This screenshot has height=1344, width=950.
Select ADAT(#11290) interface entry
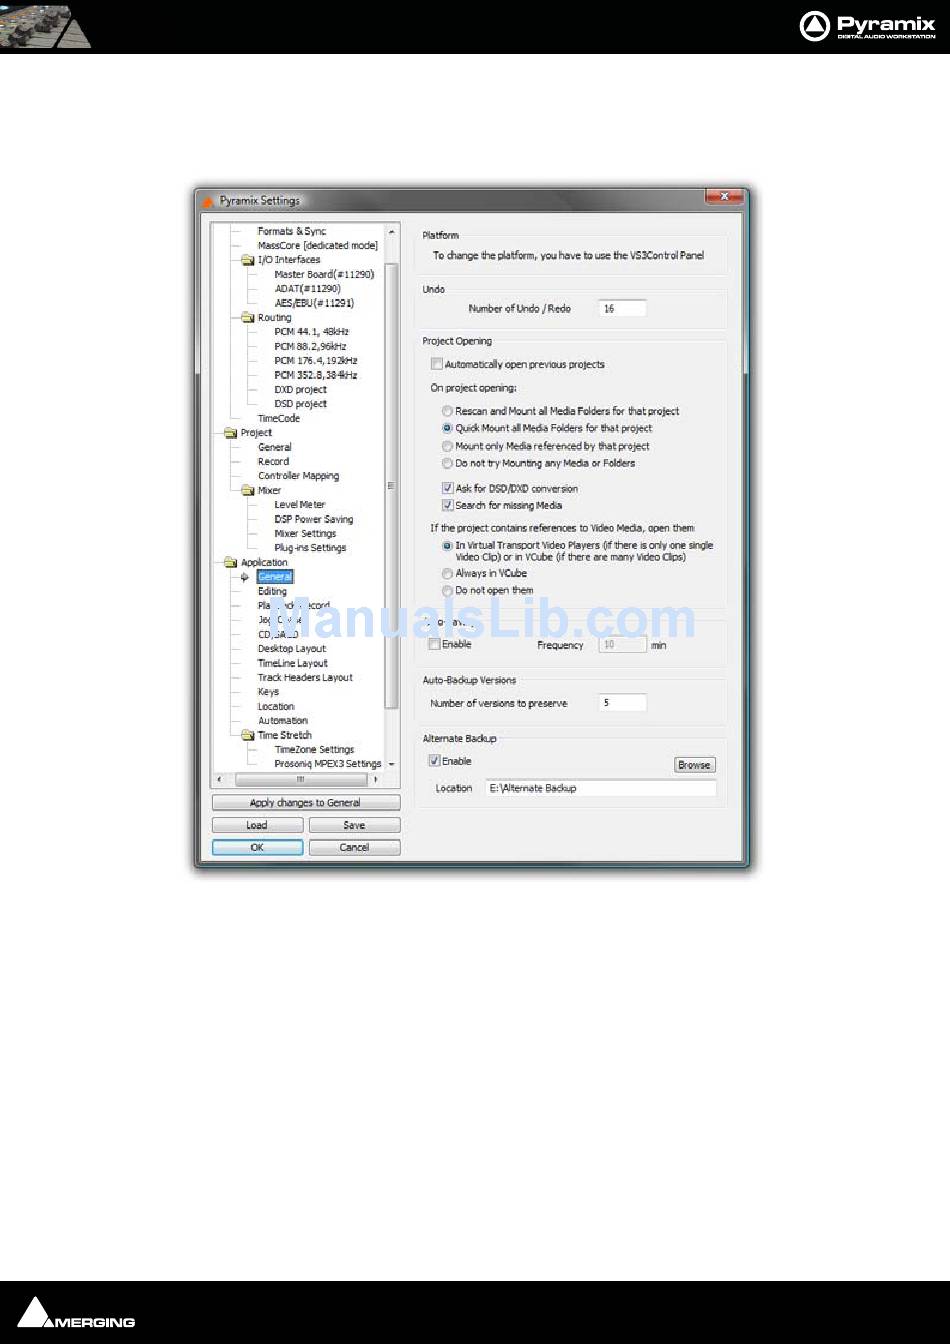307,288
